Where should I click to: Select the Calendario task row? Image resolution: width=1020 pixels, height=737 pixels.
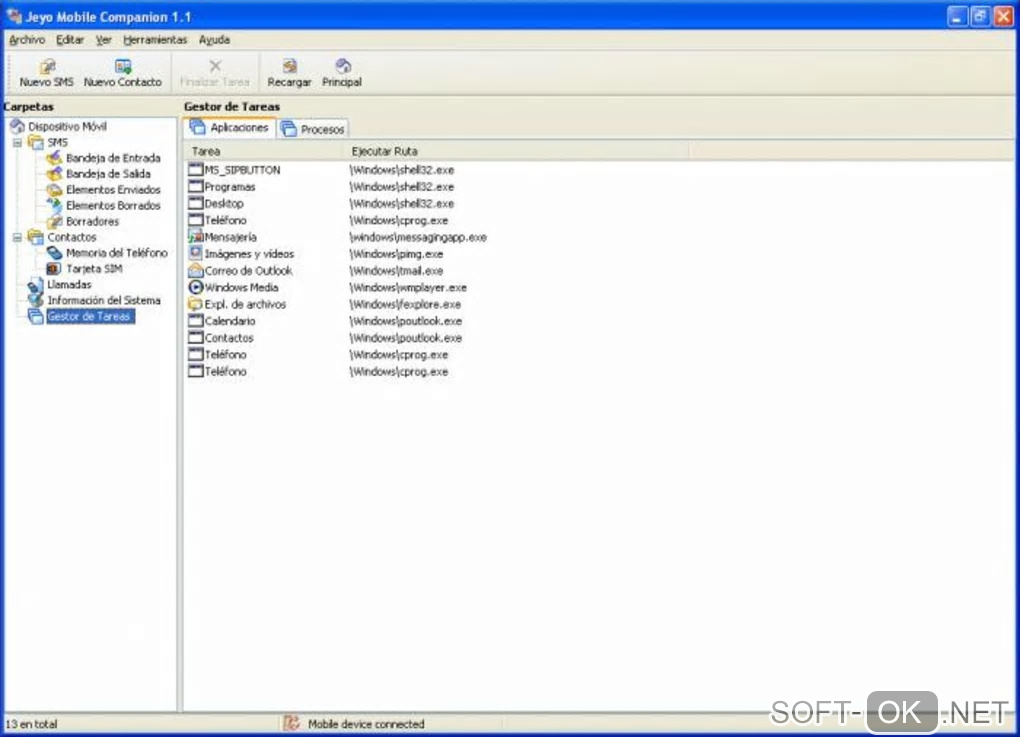coord(230,321)
